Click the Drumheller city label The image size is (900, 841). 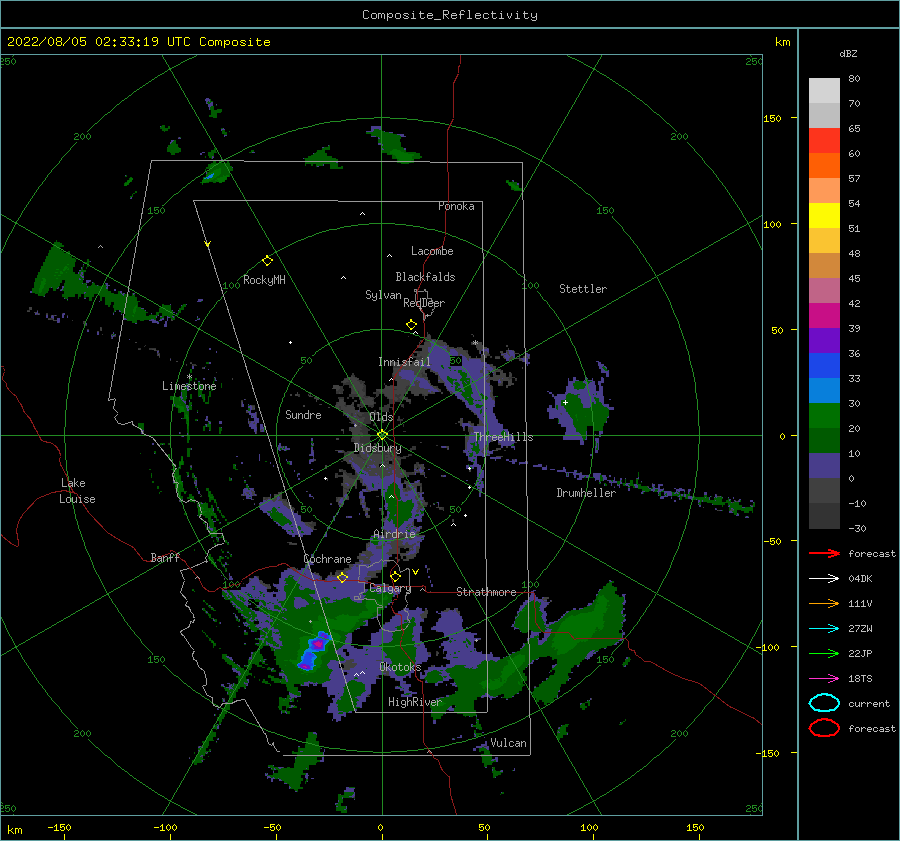tap(586, 493)
